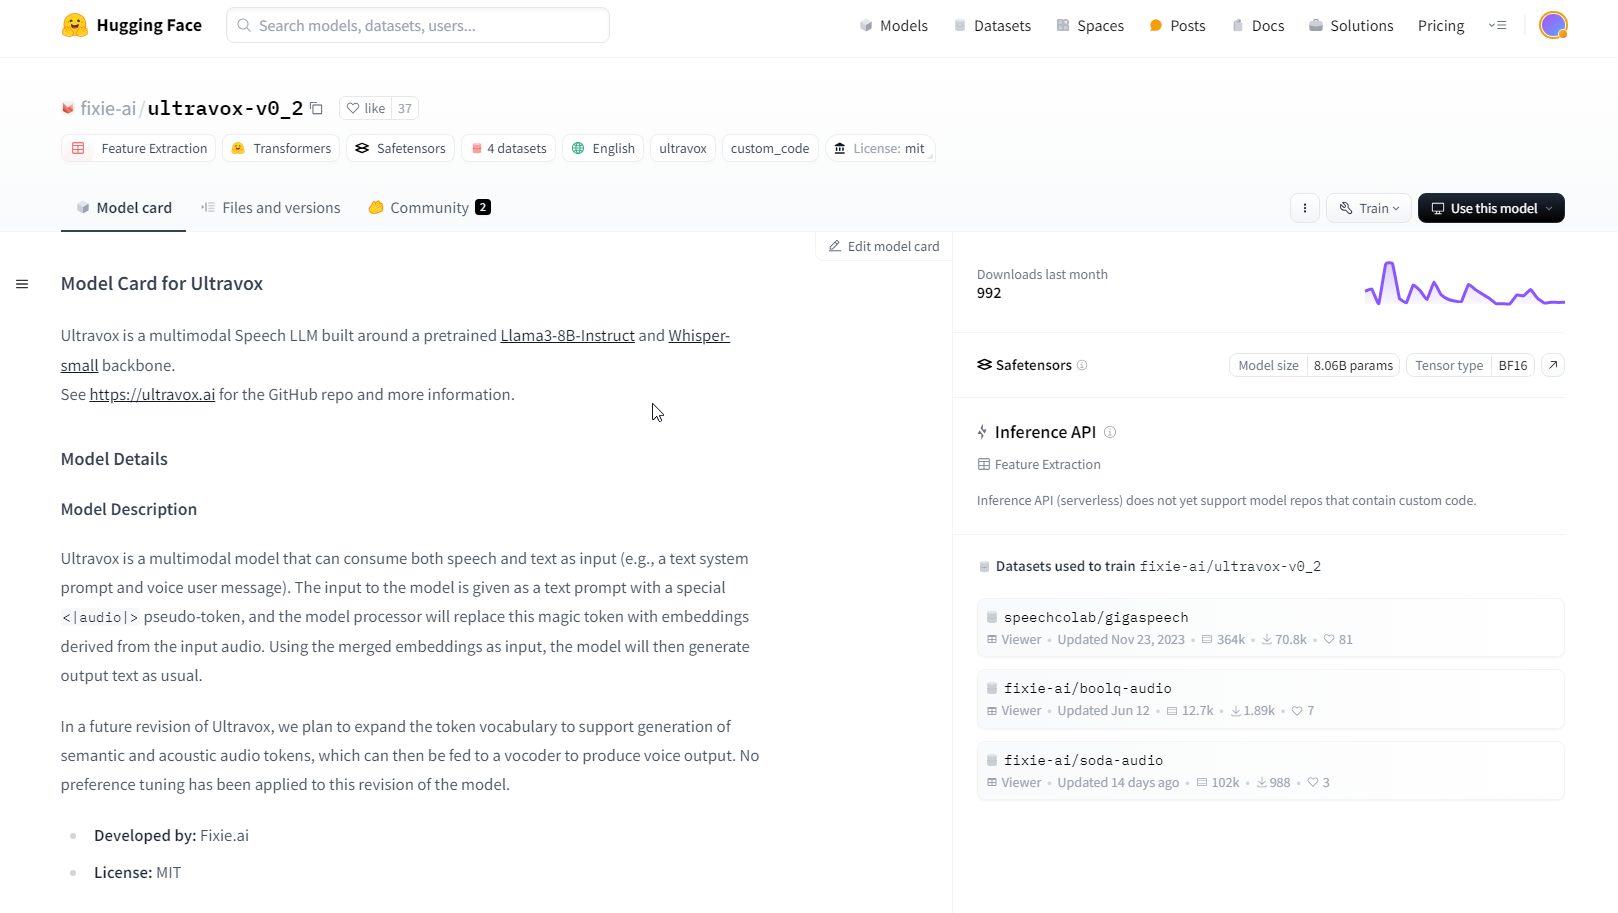Screen dimensions: 1618x913
Task: Copy model name ultravox-v0_2 icon
Action: [316, 108]
